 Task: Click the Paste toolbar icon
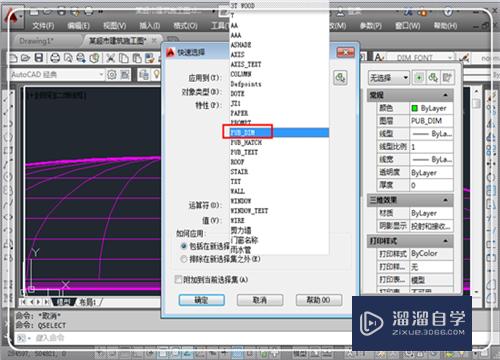[137, 58]
